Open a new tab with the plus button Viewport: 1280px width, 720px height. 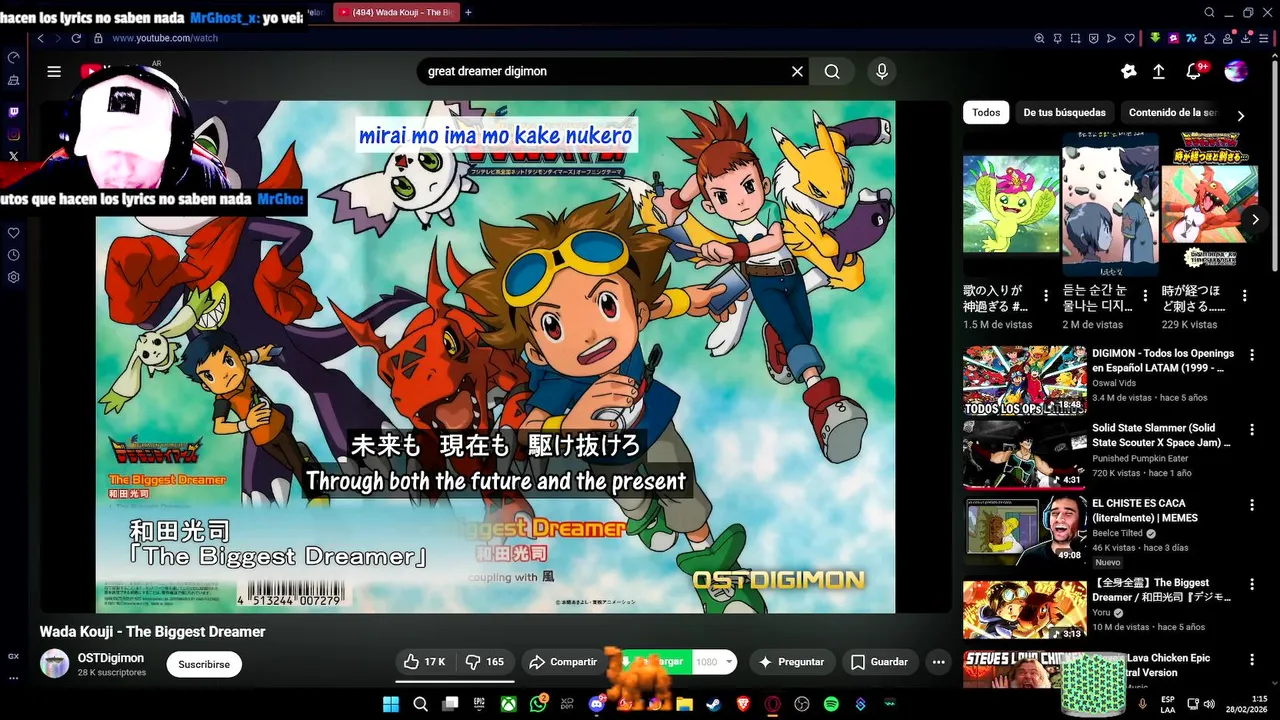click(468, 12)
